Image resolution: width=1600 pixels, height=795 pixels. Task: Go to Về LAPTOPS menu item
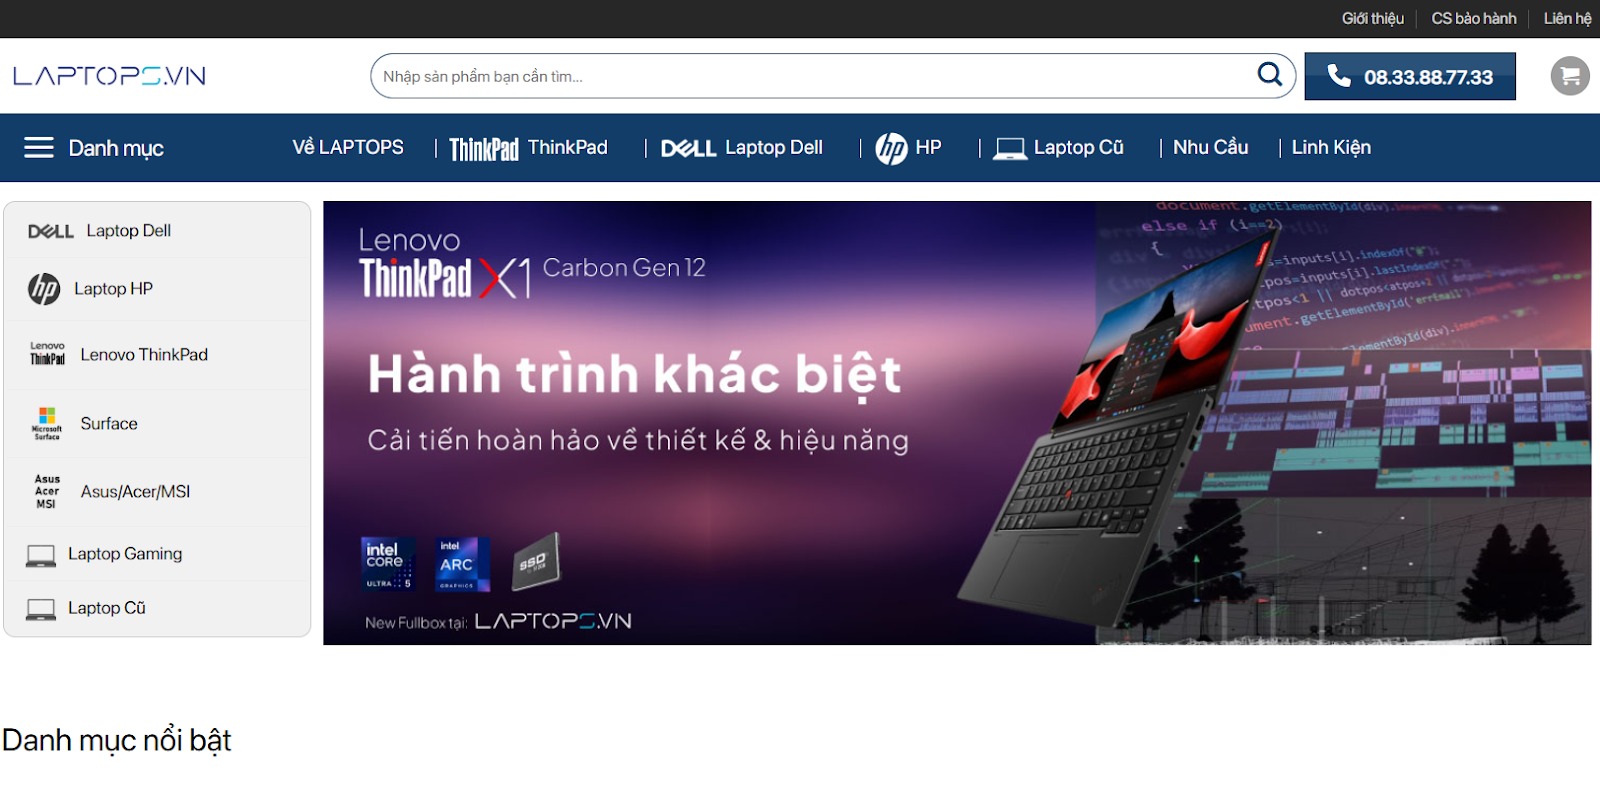348,147
